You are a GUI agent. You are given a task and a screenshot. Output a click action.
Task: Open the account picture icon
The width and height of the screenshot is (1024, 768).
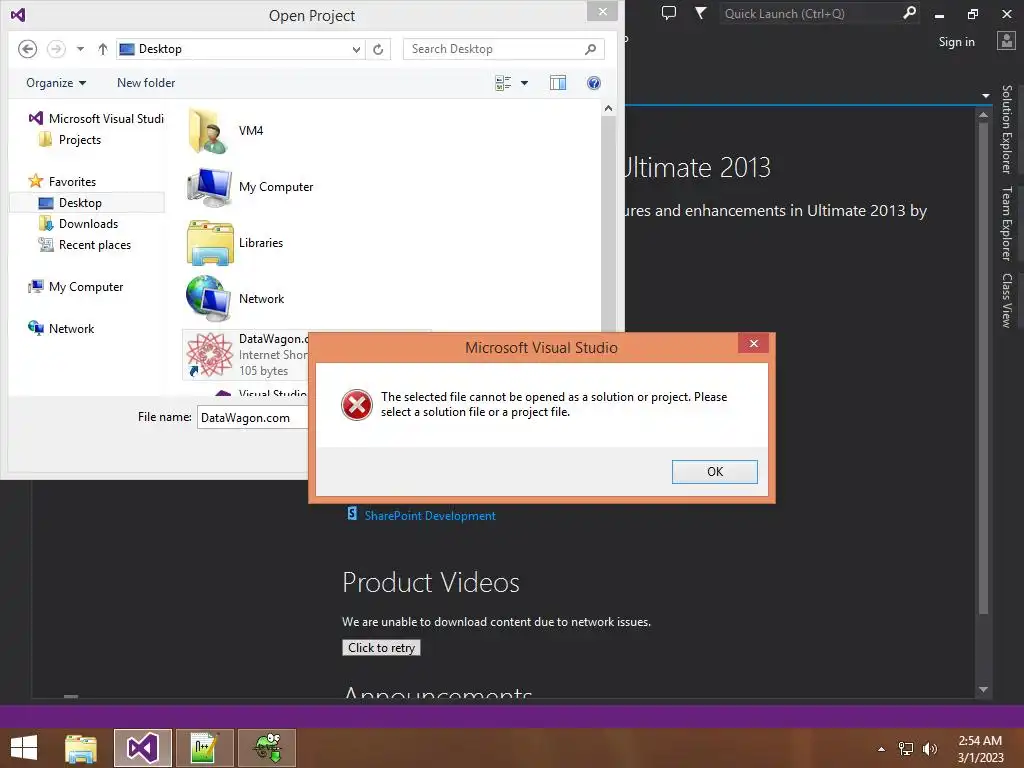coord(1006,40)
